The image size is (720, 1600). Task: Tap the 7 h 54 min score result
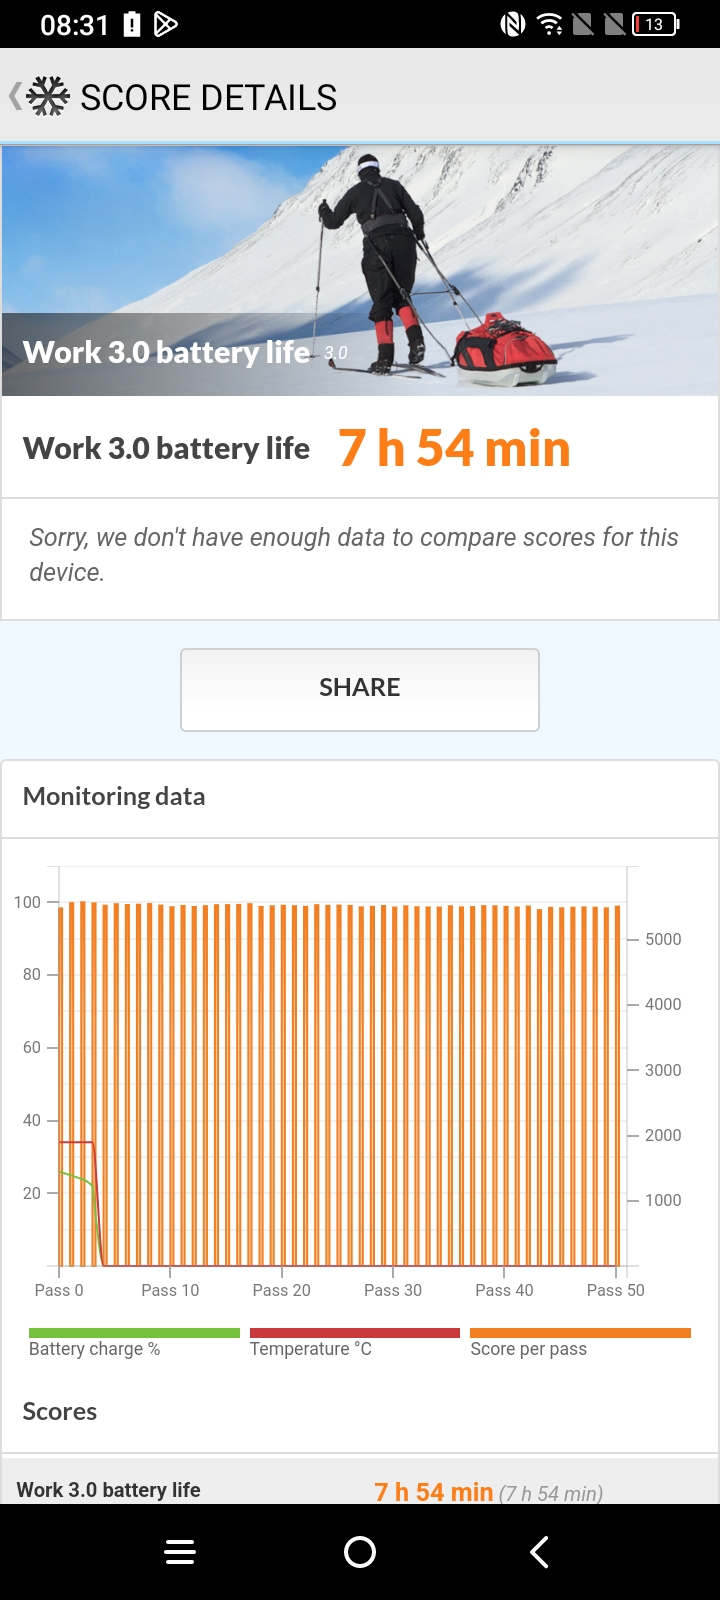point(454,448)
